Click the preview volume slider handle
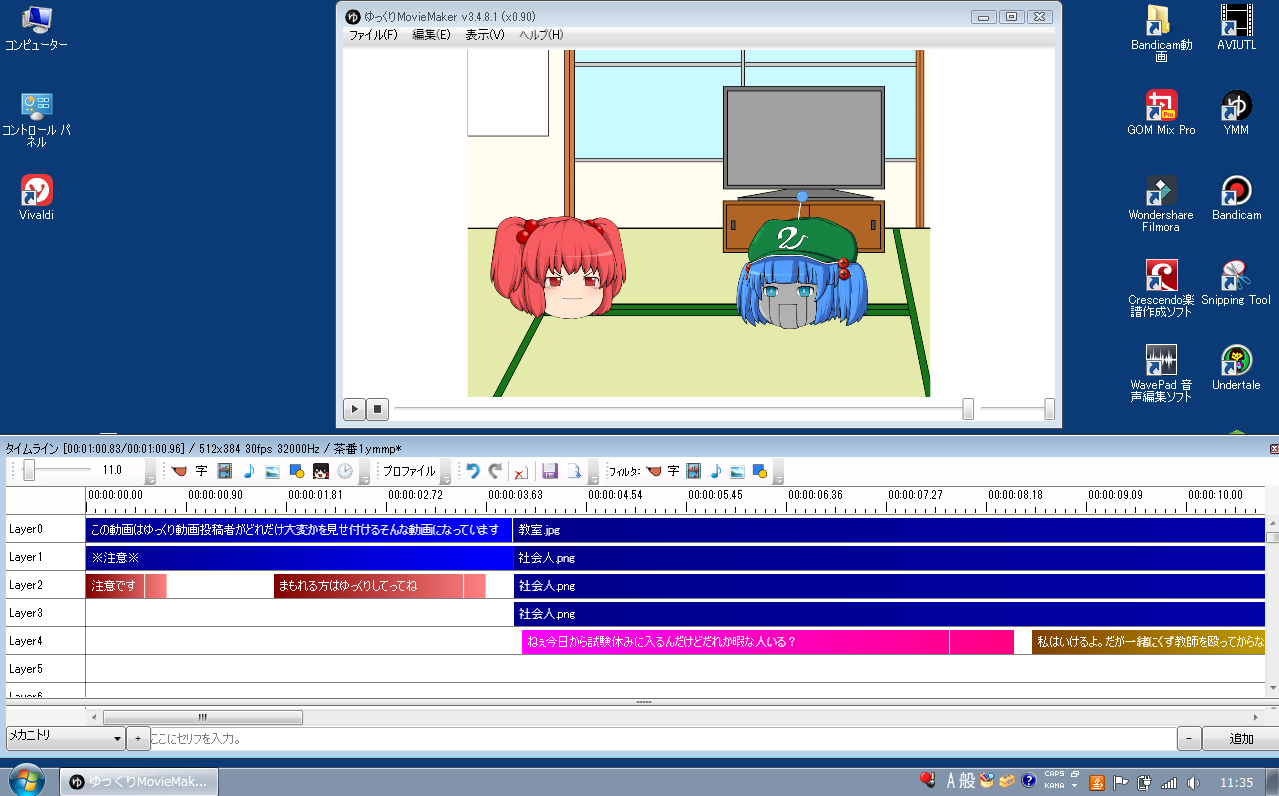This screenshot has height=796, width=1279. [1049, 408]
